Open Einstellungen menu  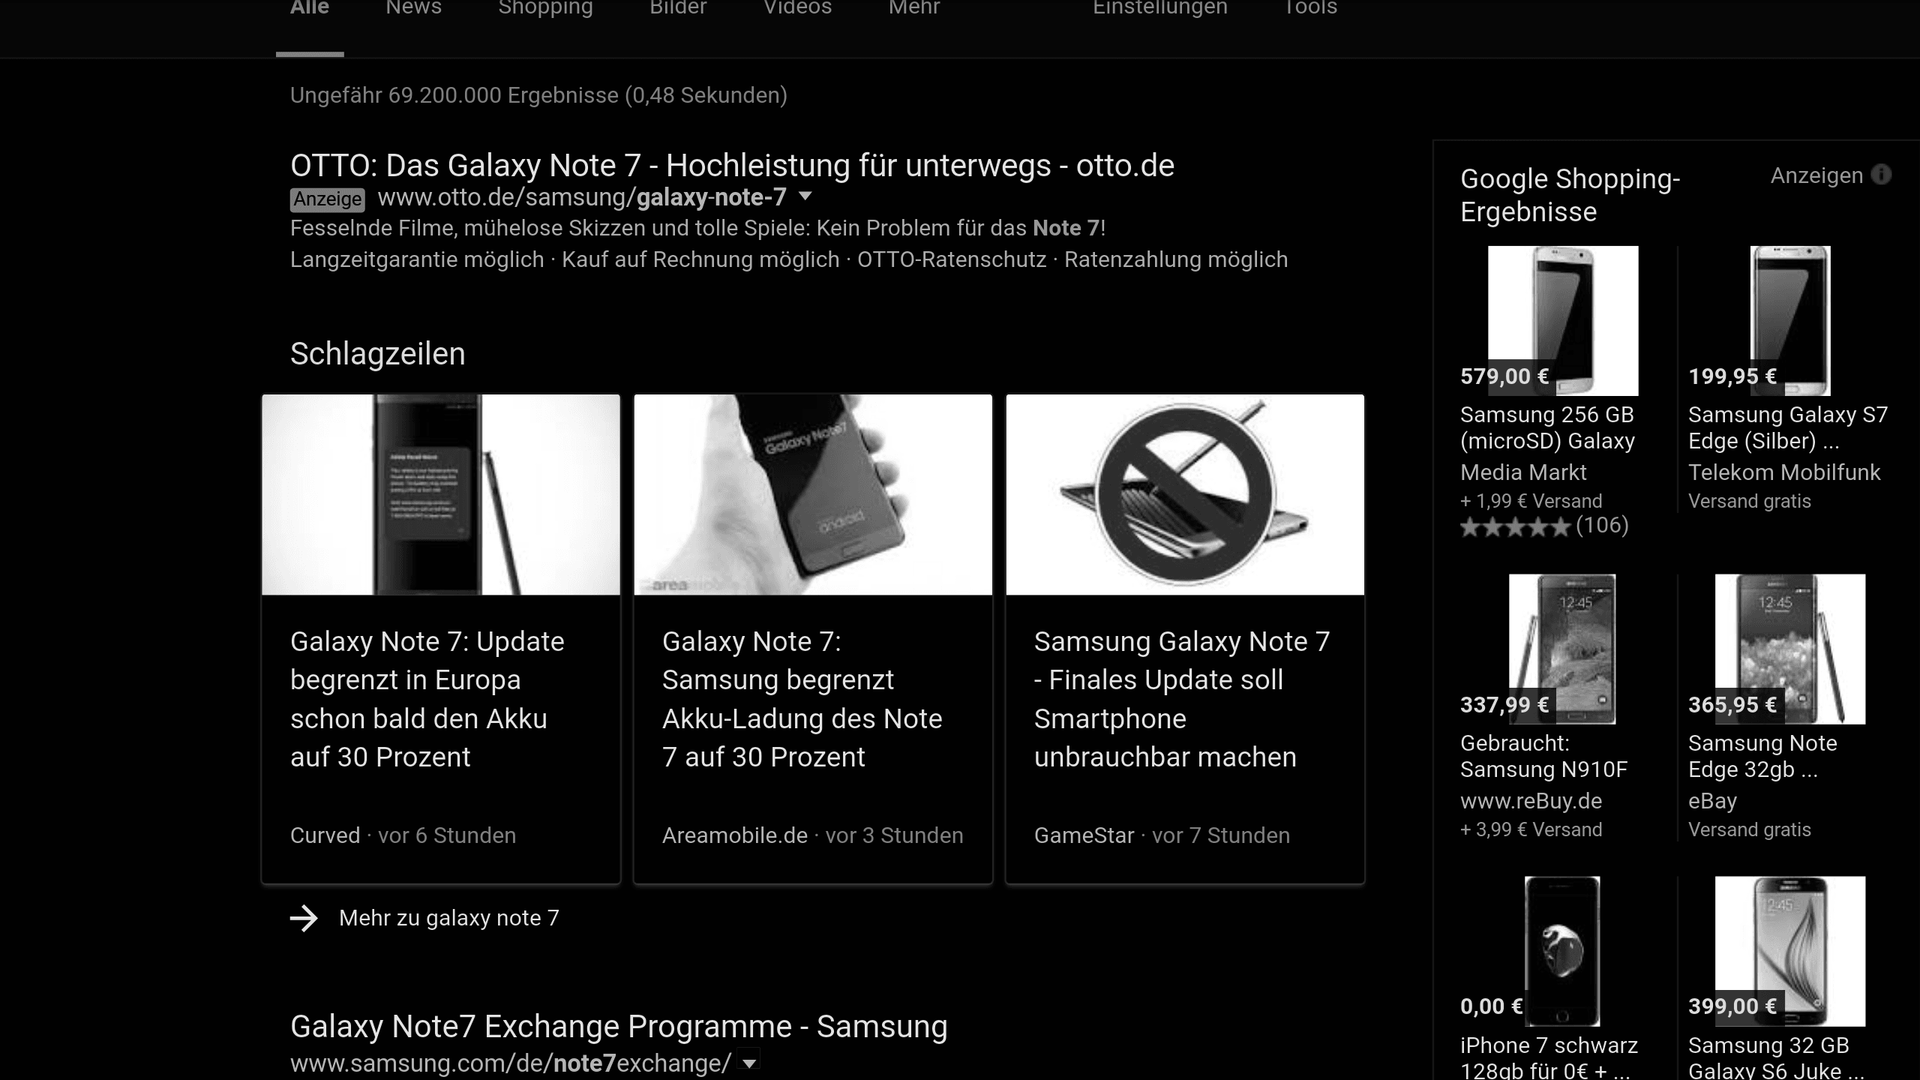[1160, 8]
